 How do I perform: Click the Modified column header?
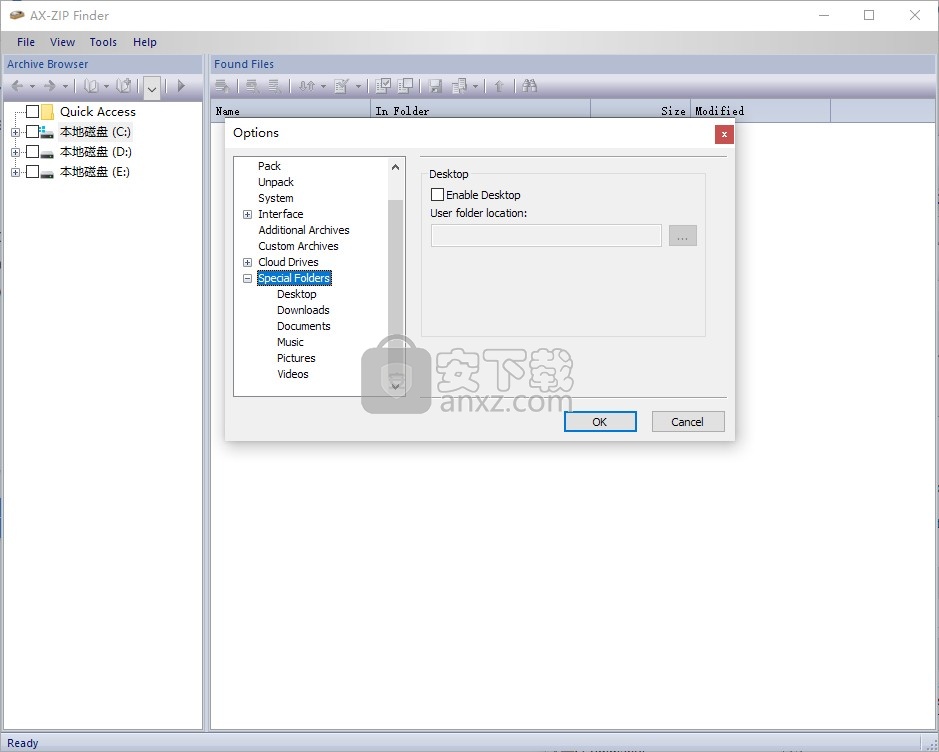click(761, 111)
